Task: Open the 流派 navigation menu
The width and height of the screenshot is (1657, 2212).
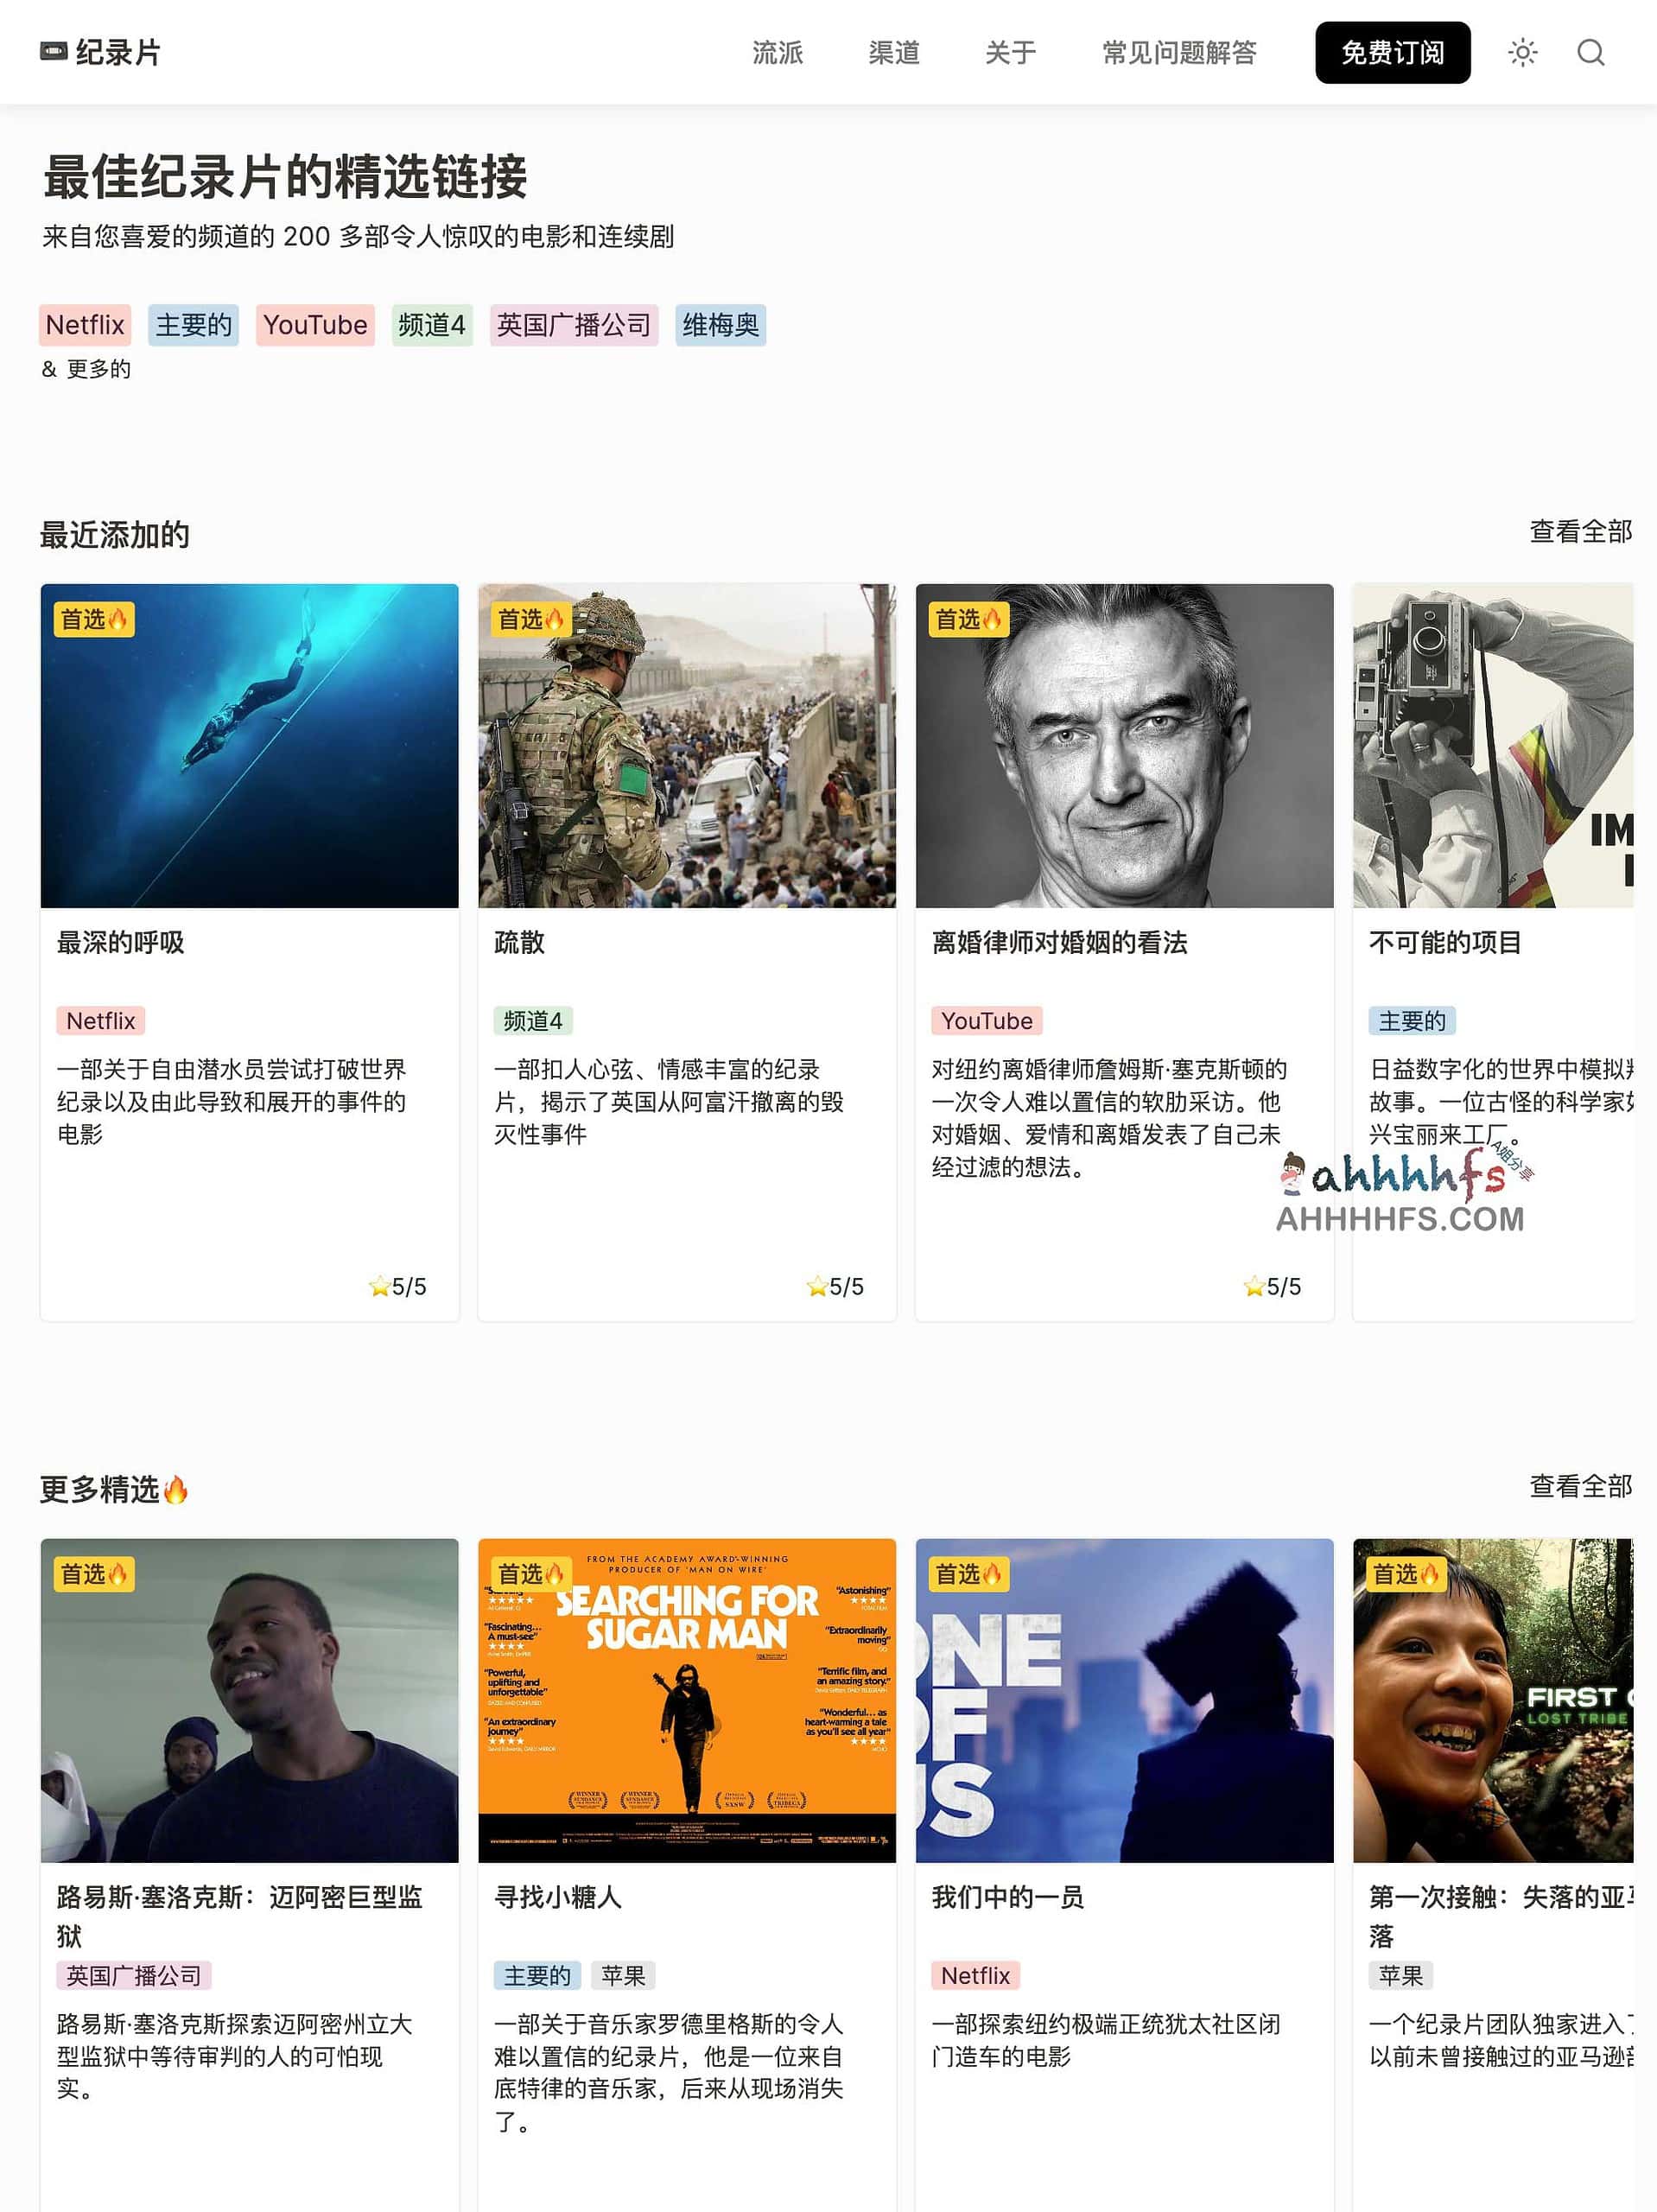Action: click(777, 52)
